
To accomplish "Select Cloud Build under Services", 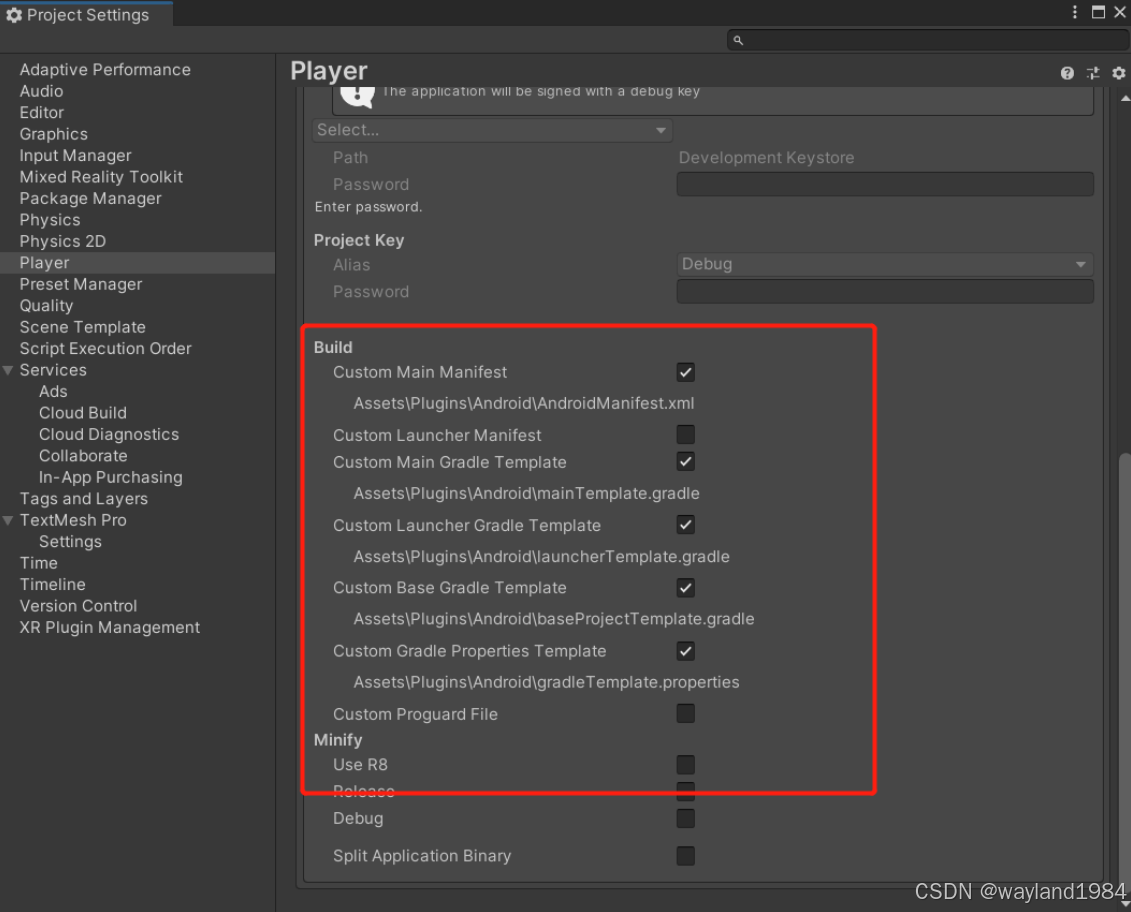I will click(82, 412).
